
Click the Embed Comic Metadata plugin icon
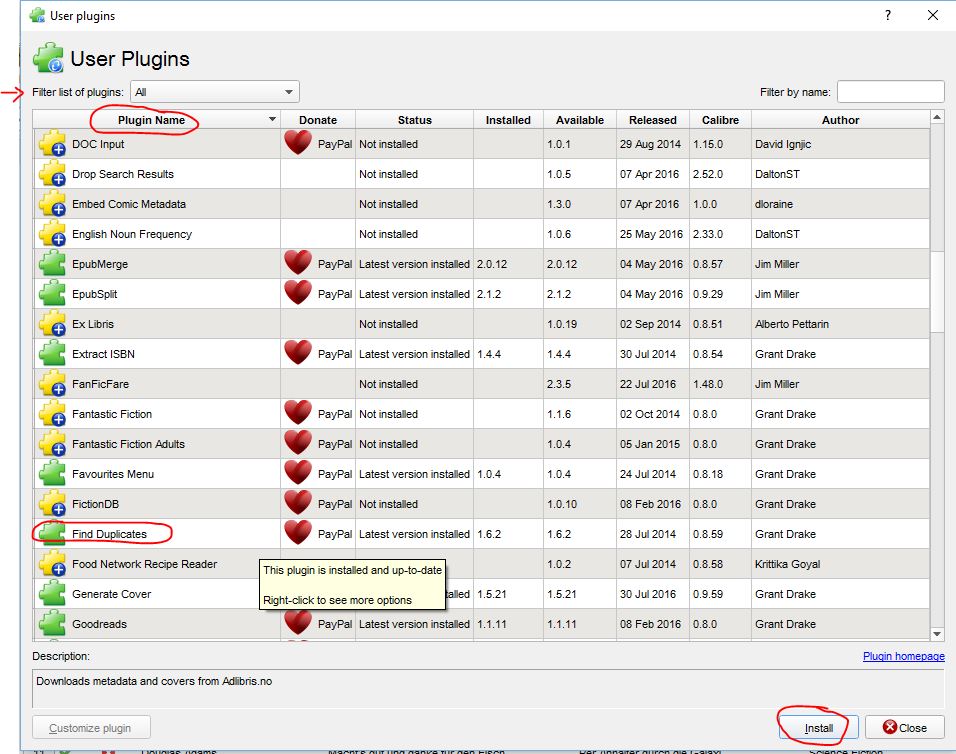[x=52, y=204]
